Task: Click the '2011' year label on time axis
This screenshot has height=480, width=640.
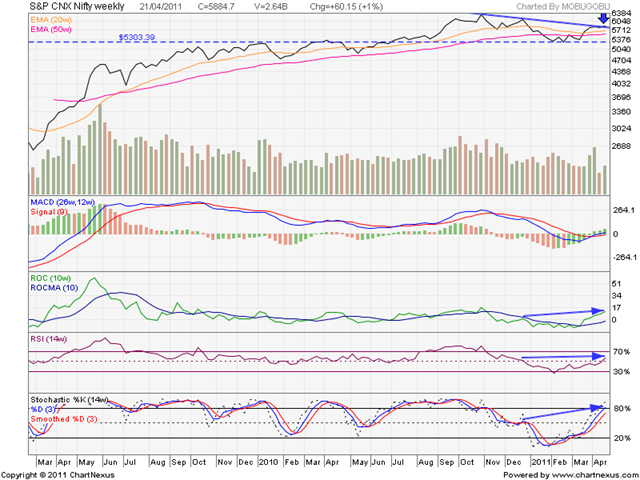Action: point(540,462)
